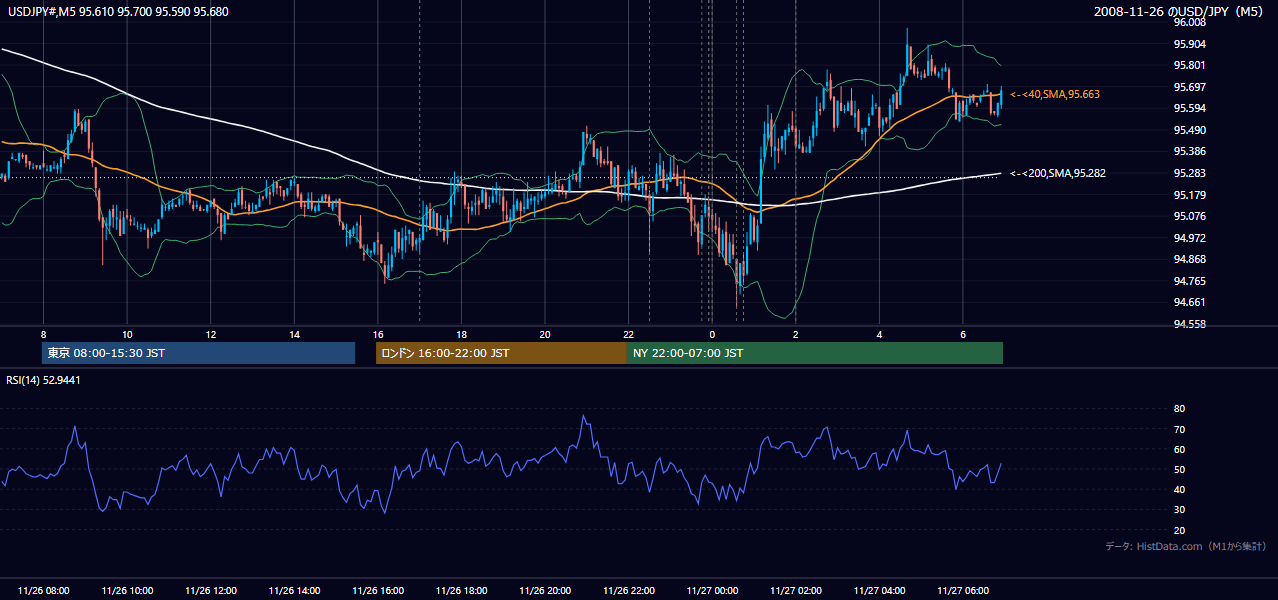This screenshot has height=600, width=1278.
Task: Click the 11/26 08:00 date label
Action: coord(43,591)
